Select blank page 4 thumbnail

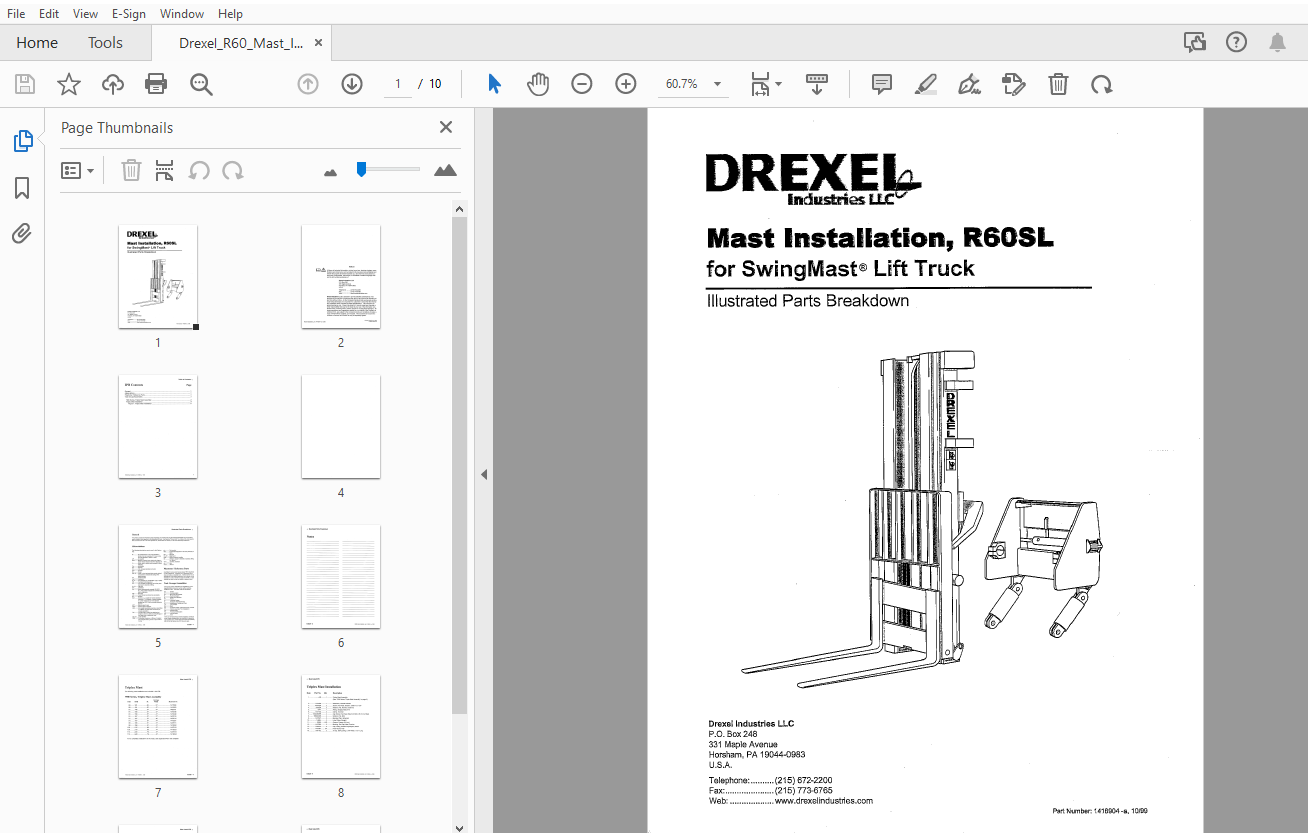click(x=341, y=427)
